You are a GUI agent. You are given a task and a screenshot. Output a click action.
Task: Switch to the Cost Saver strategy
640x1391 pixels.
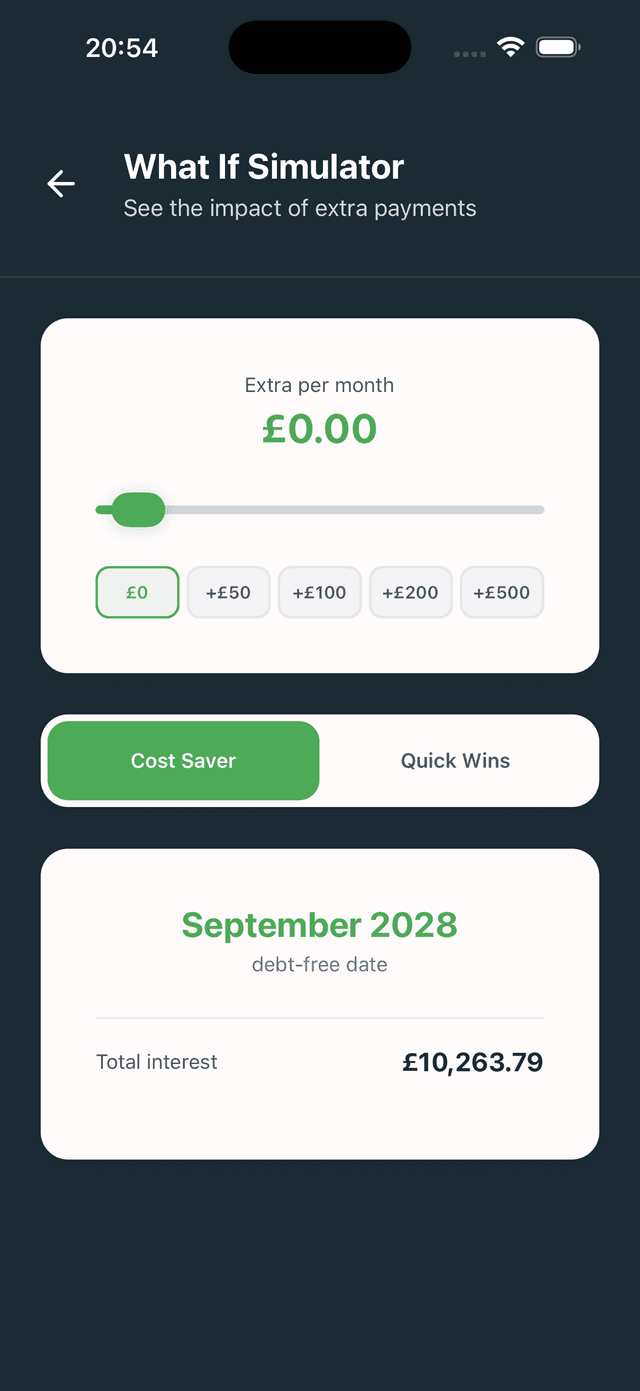click(183, 761)
